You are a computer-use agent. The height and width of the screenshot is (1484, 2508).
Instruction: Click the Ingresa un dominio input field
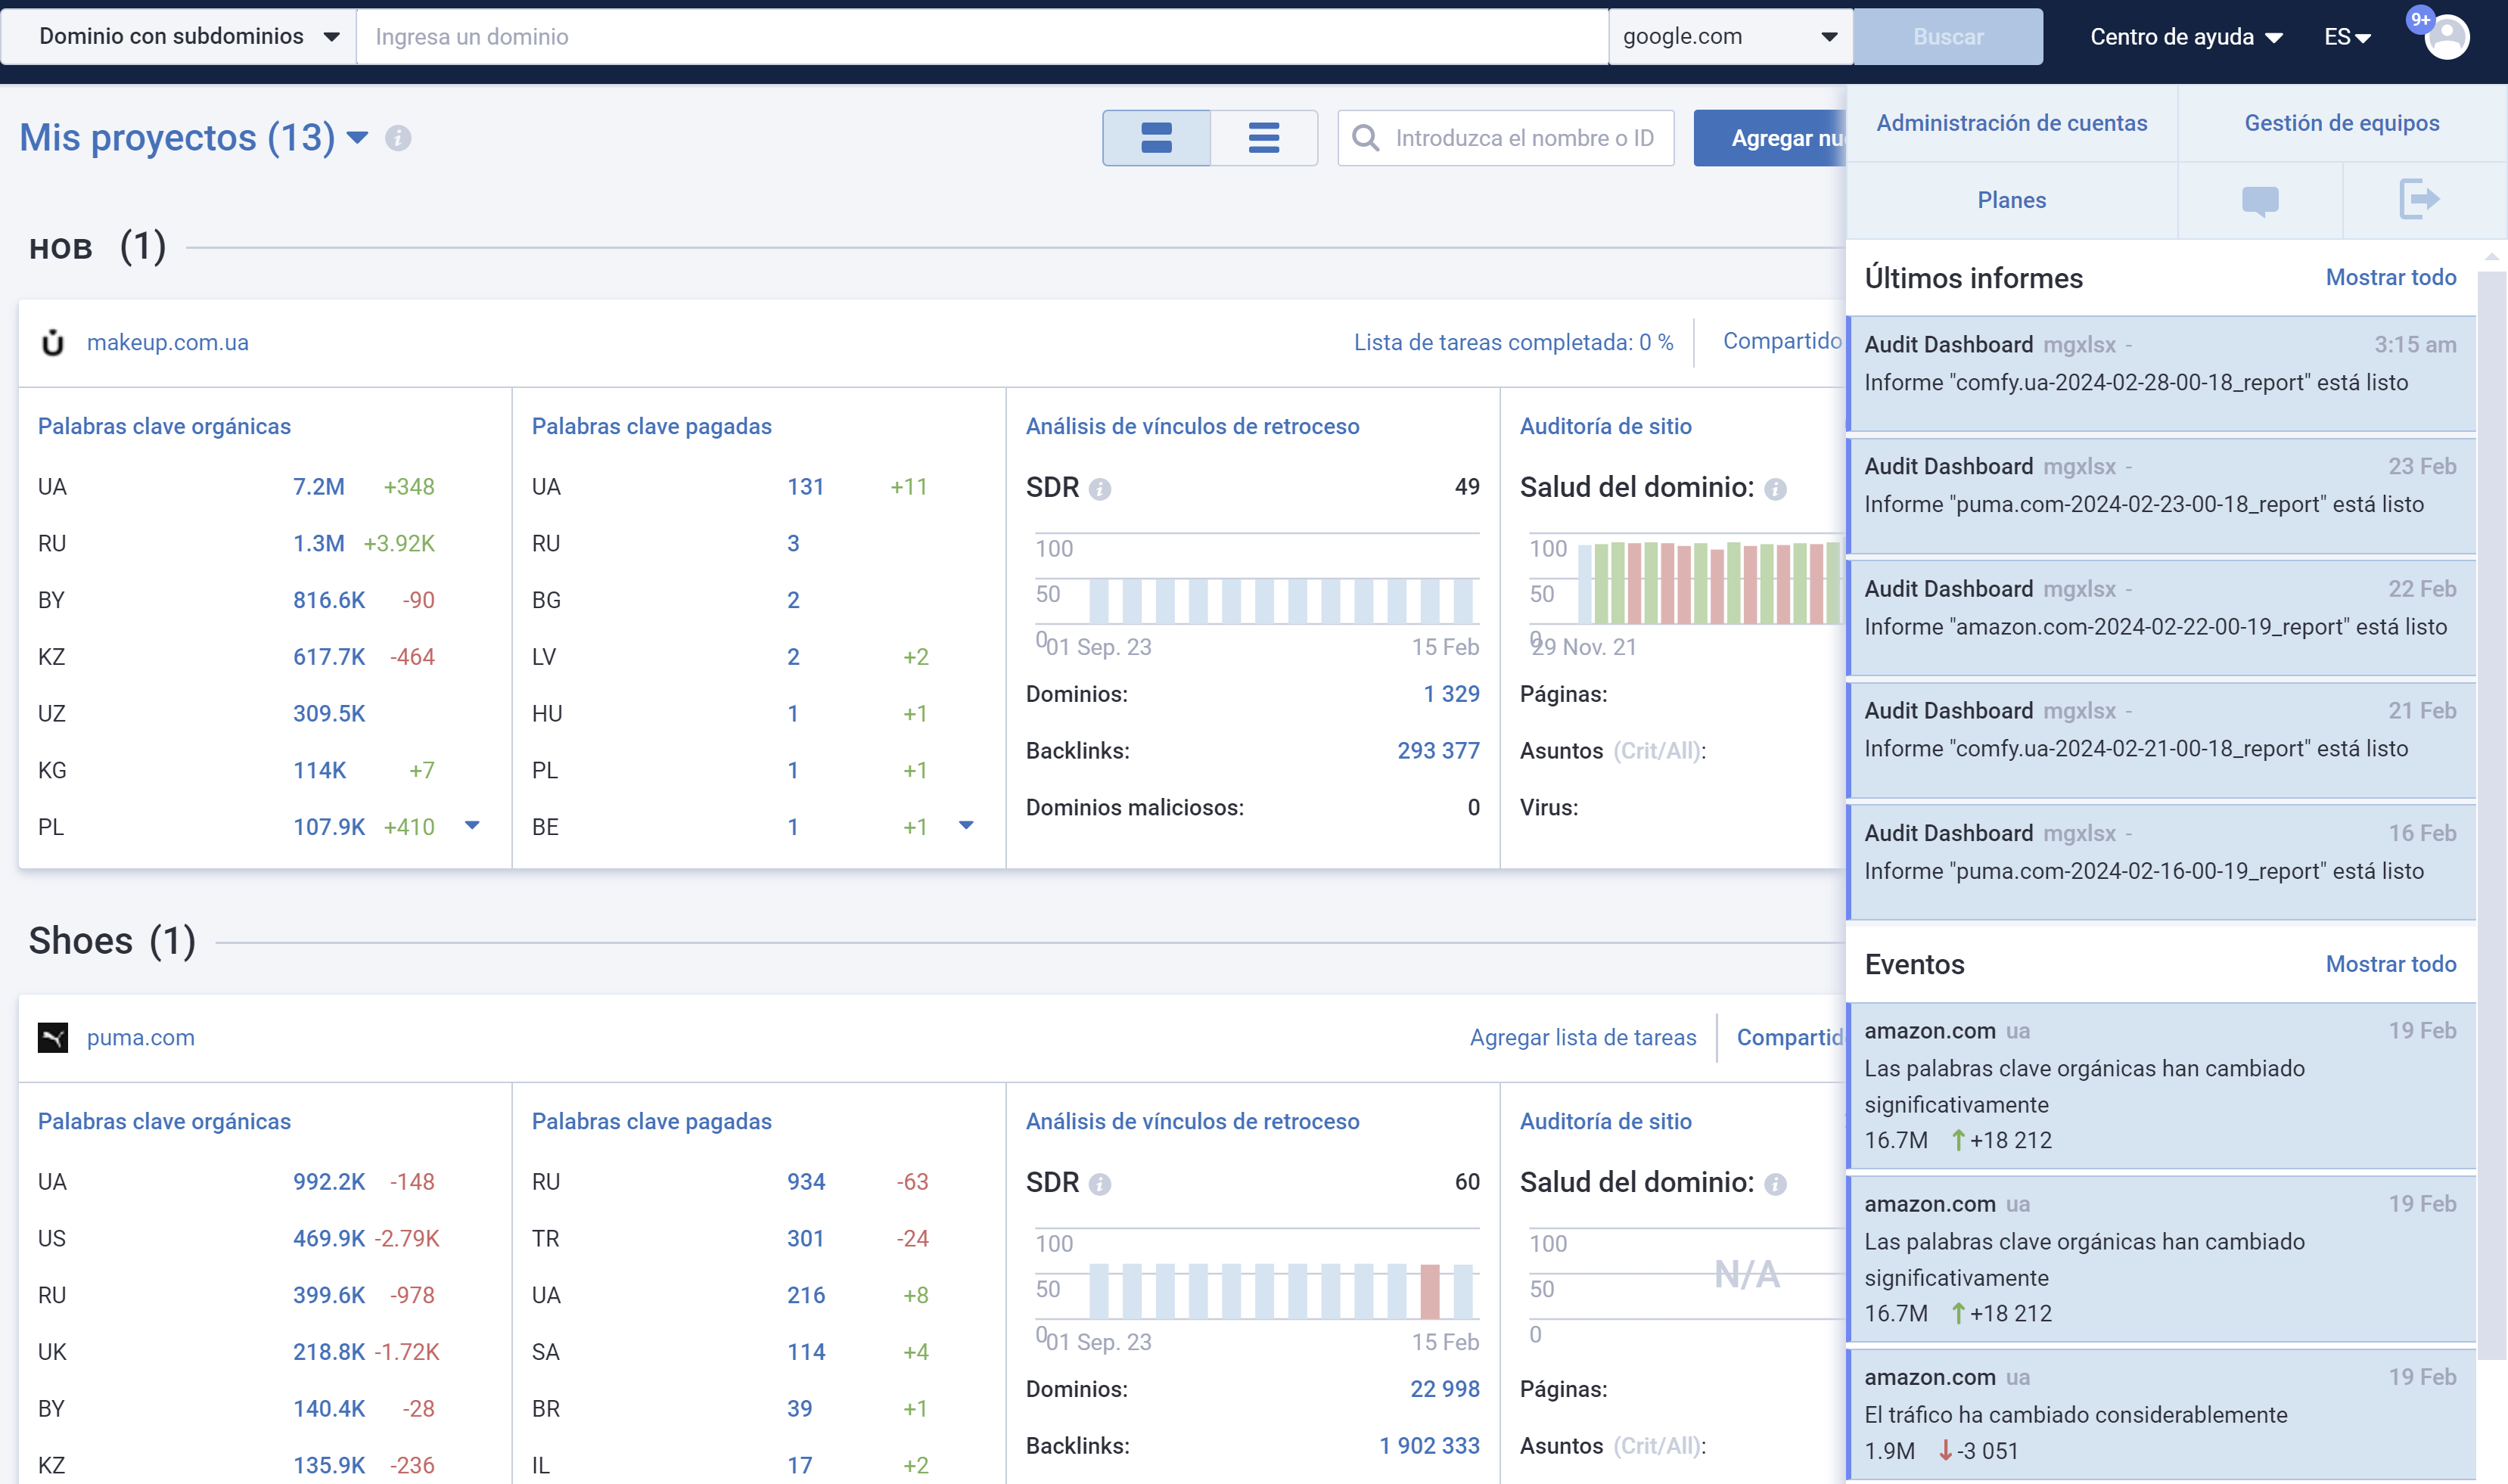(x=980, y=37)
